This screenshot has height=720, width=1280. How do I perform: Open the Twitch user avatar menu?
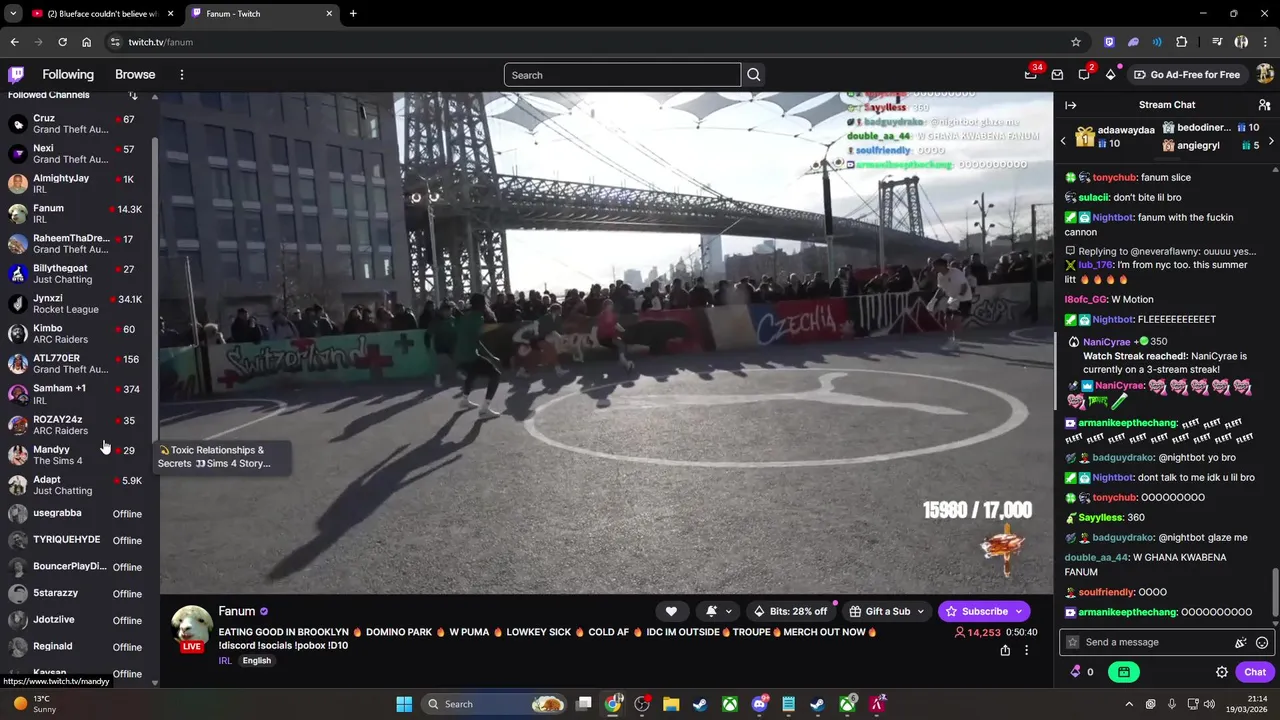1264,75
